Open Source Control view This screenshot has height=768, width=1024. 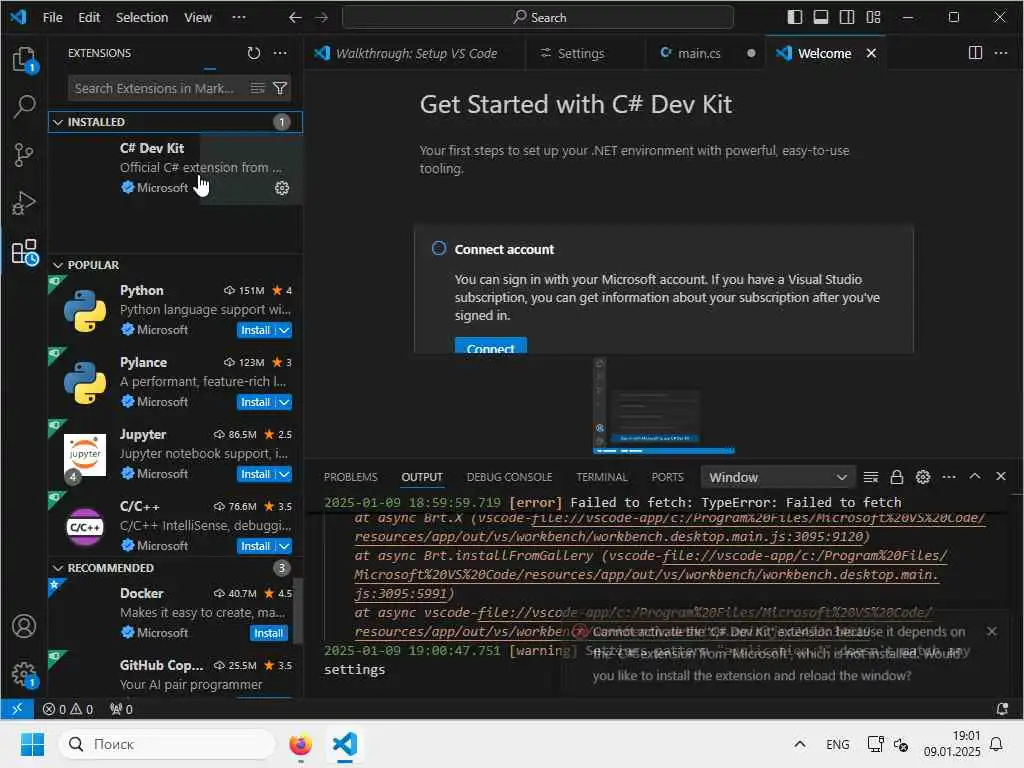pos(24,155)
